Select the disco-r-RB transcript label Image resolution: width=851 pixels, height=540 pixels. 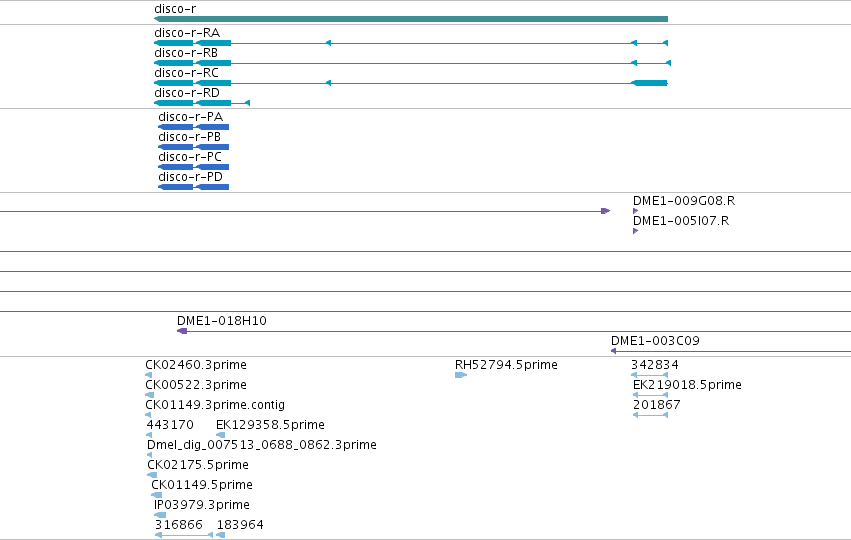coord(186,53)
